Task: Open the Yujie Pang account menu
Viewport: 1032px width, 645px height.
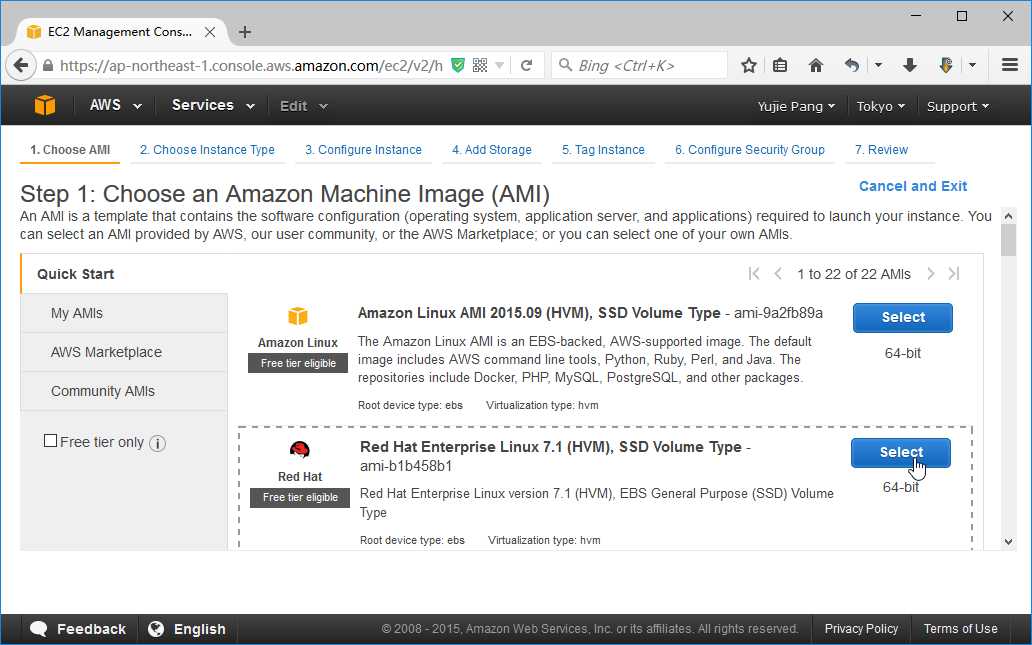Action: click(x=796, y=107)
